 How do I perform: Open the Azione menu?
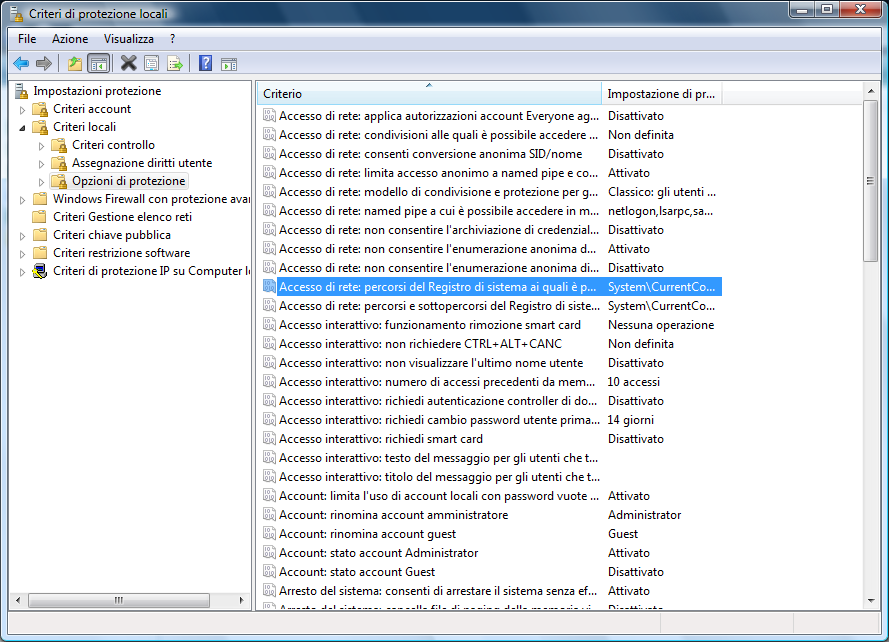[70, 38]
